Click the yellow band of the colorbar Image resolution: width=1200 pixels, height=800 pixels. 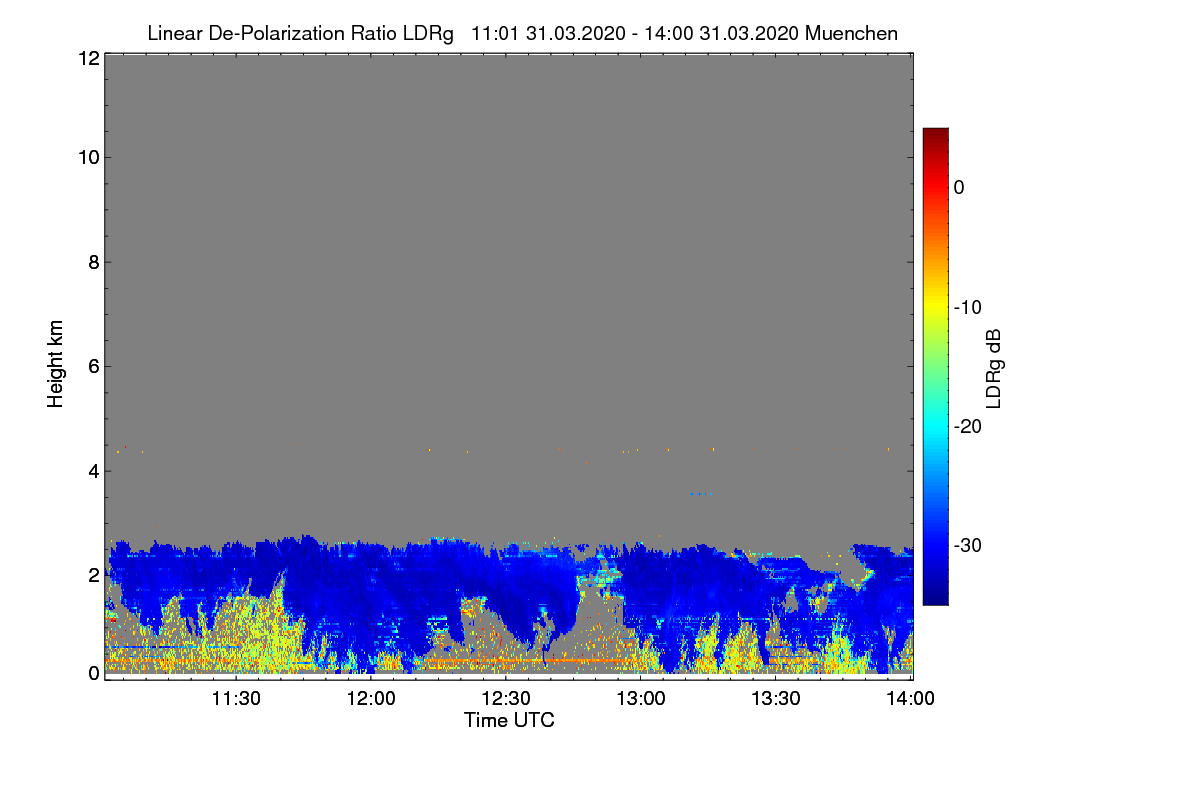(935, 305)
